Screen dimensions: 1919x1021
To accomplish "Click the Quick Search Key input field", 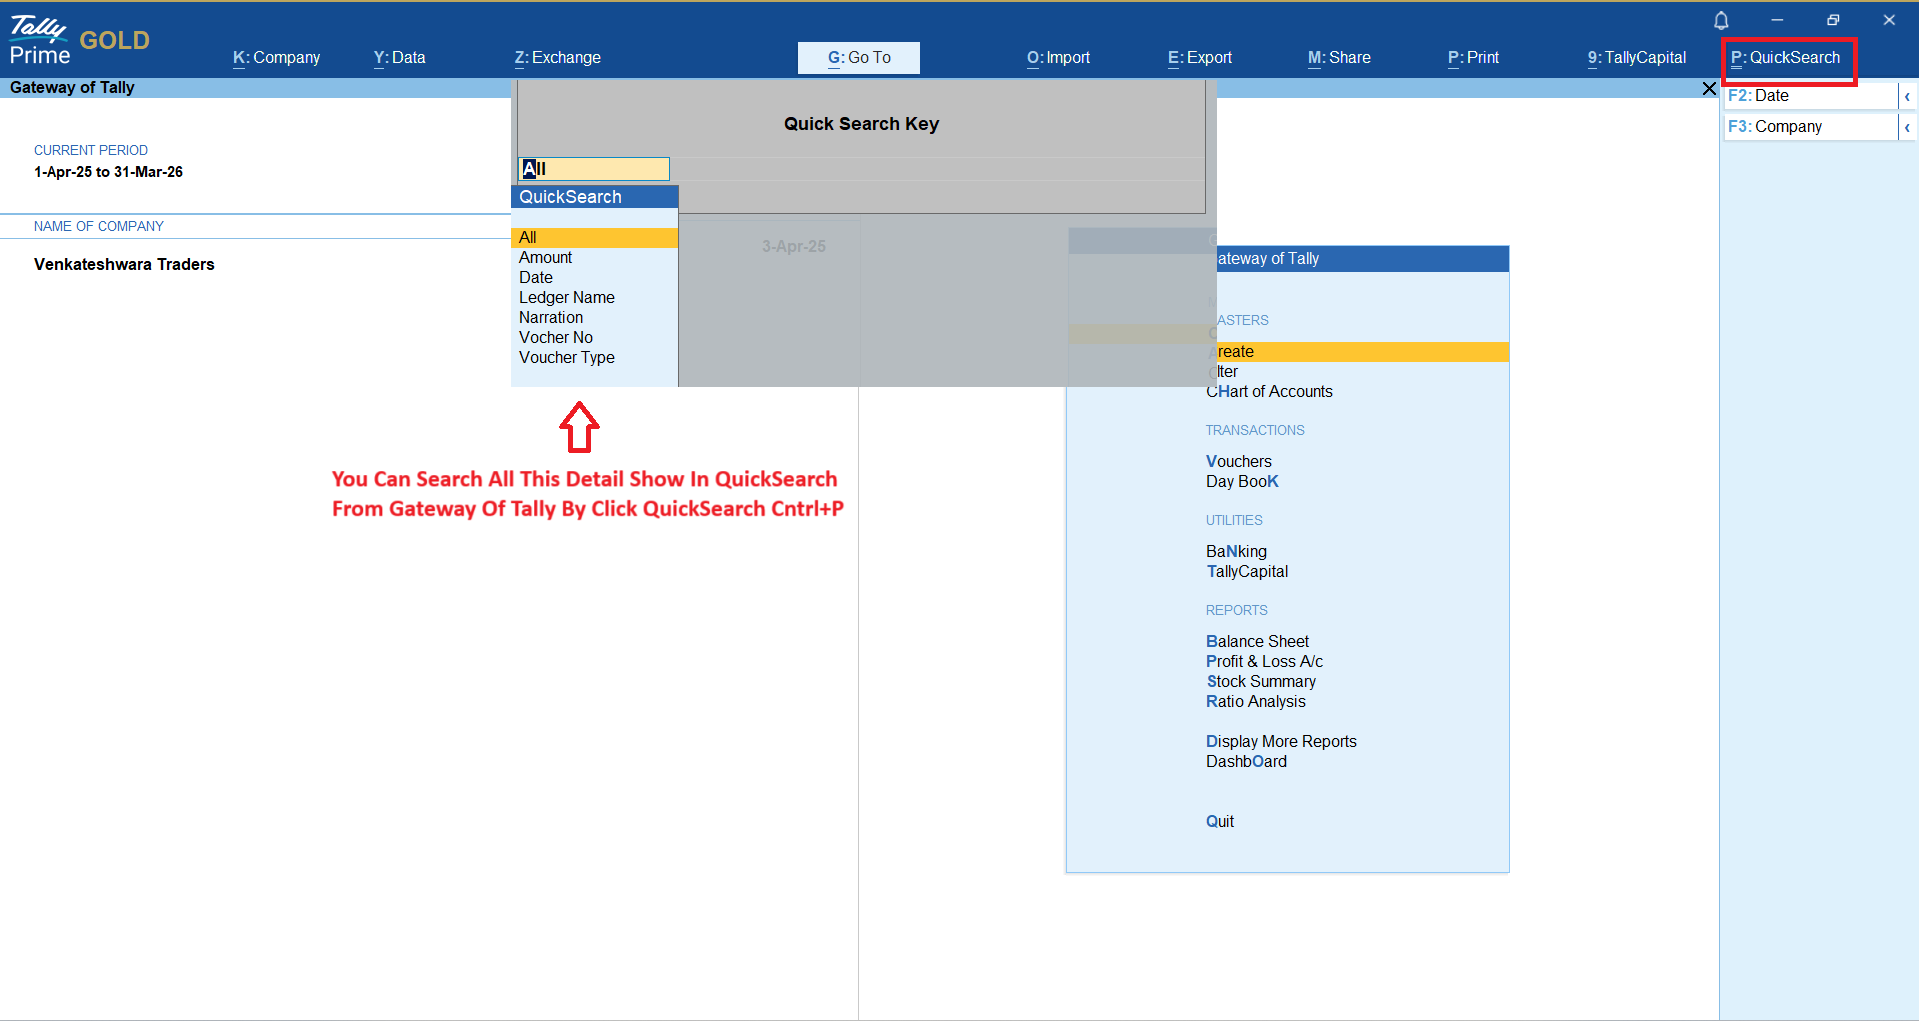I will (594, 169).
